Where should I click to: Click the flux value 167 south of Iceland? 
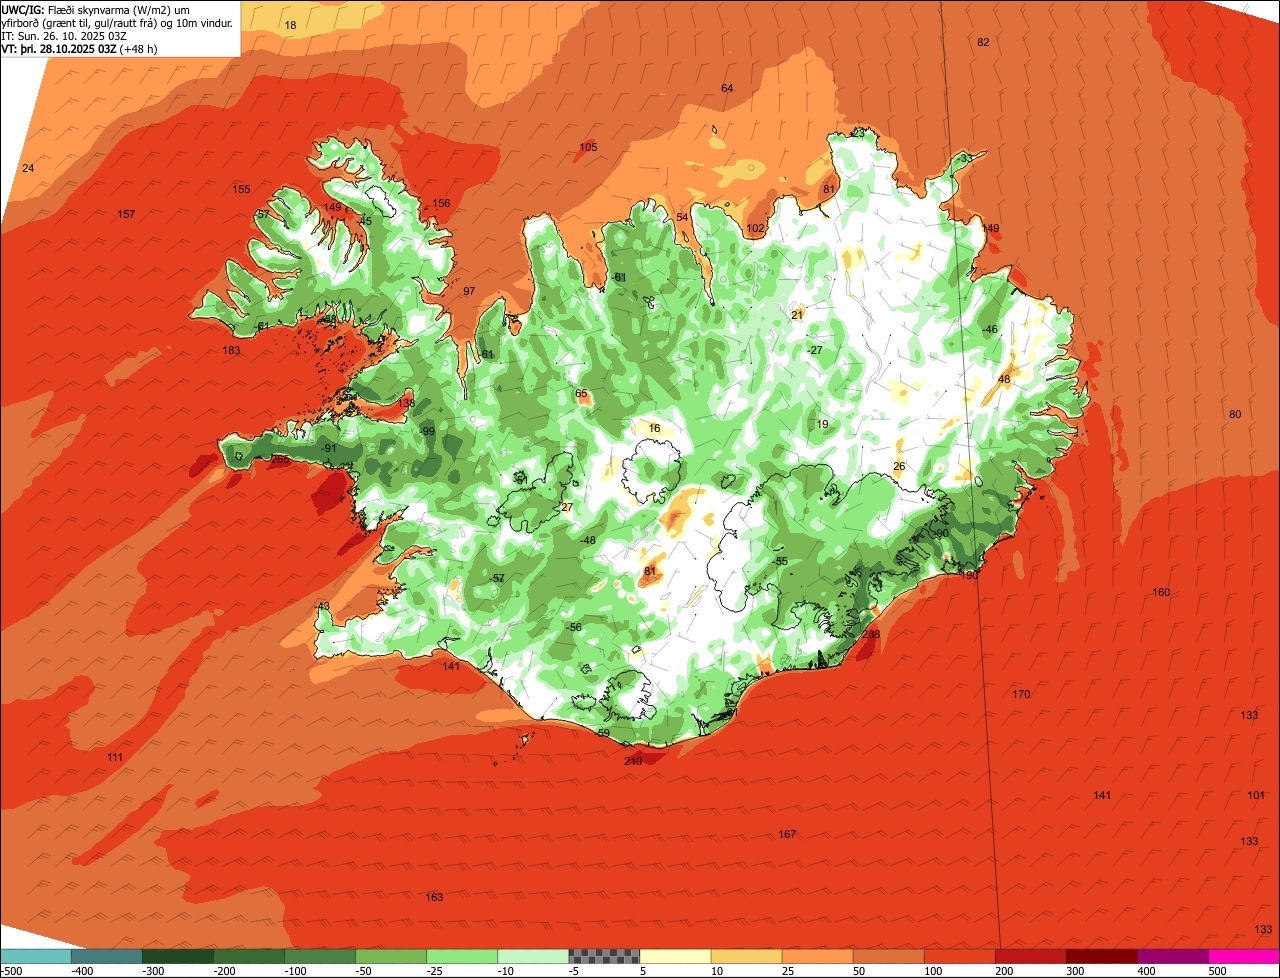point(787,835)
